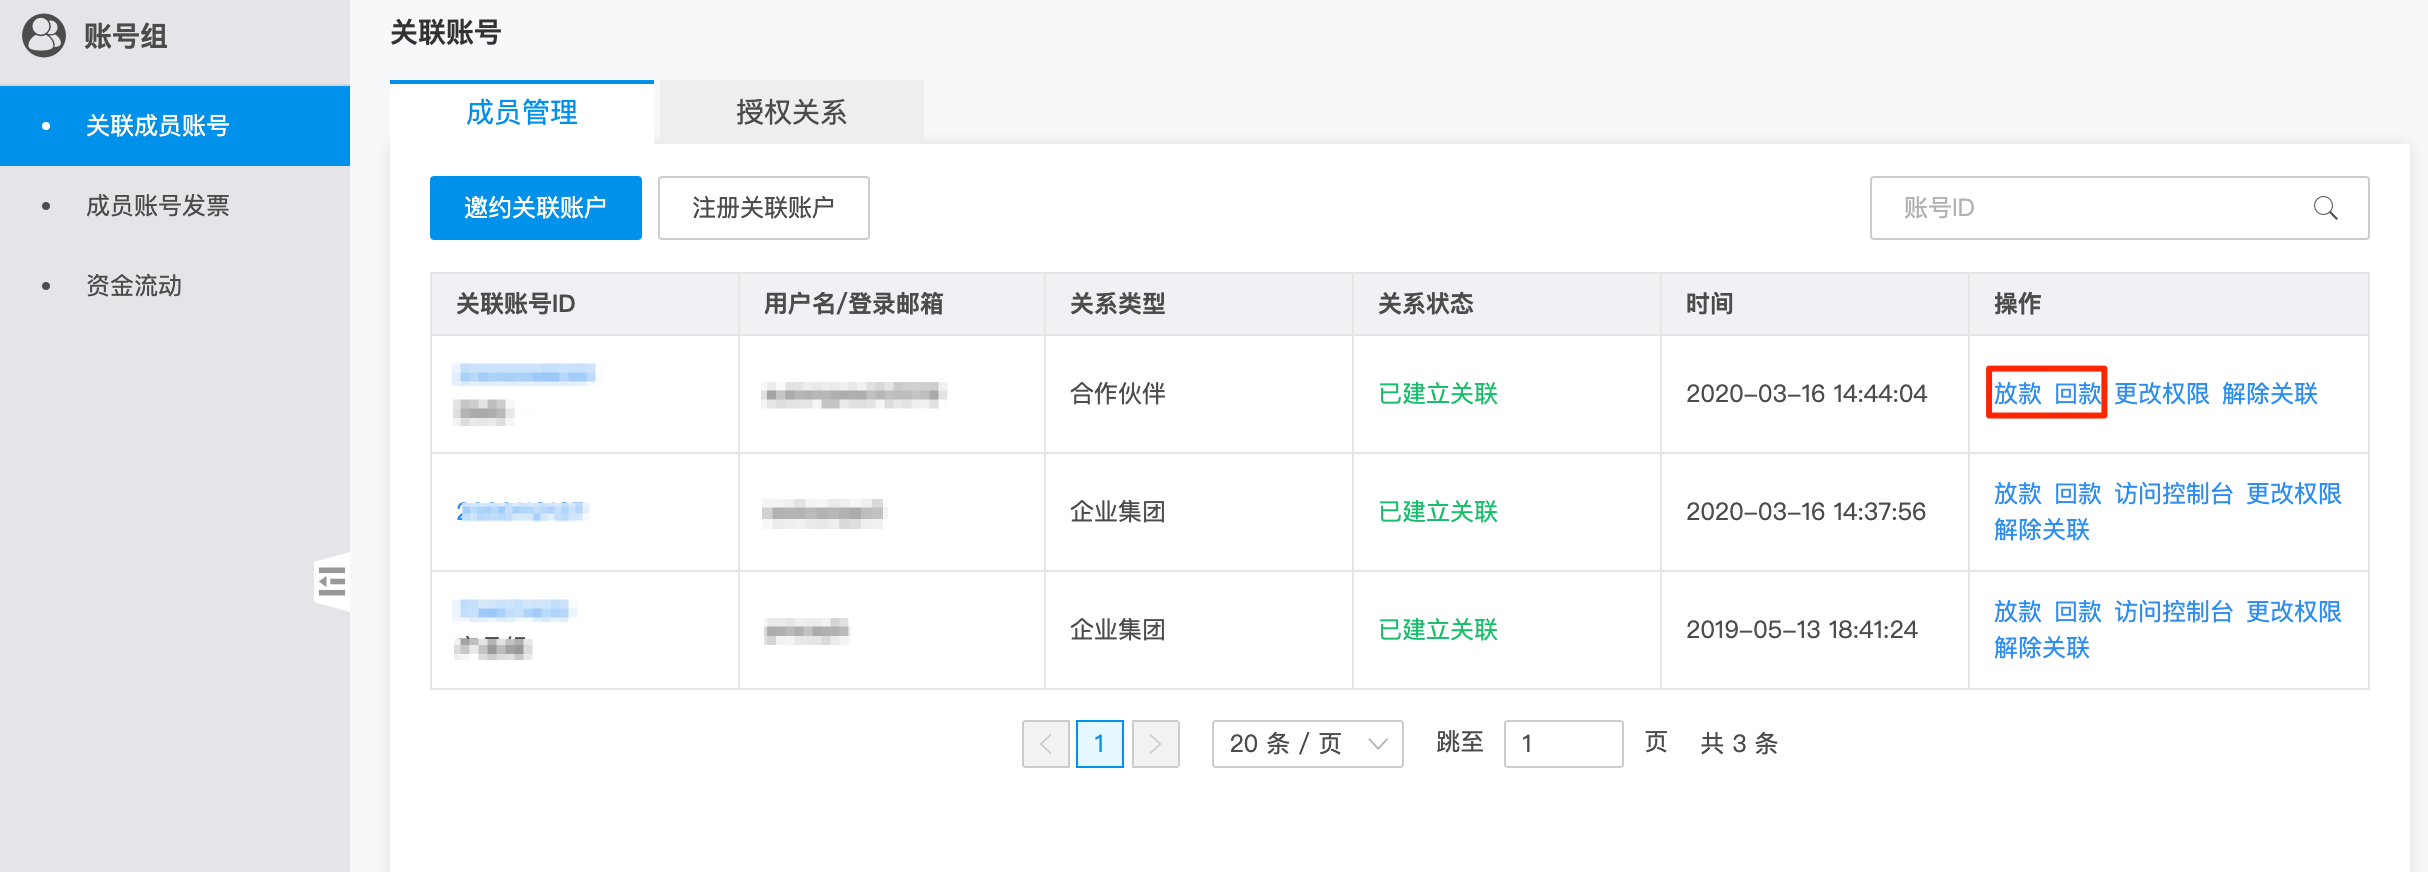
Task: Open the 20 条 / 页 page size dropdown
Action: pos(1306,744)
